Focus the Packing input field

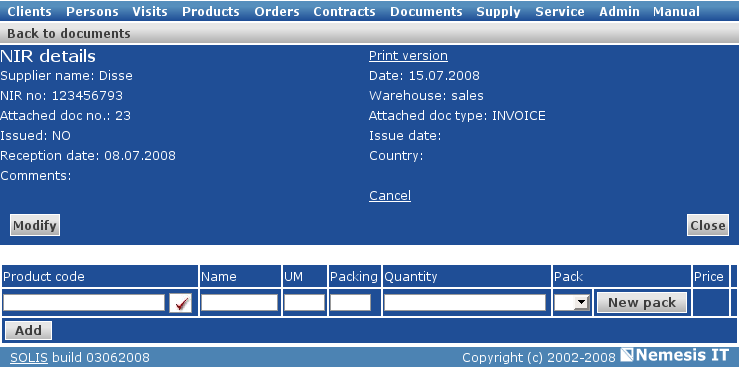click(350, 303)
